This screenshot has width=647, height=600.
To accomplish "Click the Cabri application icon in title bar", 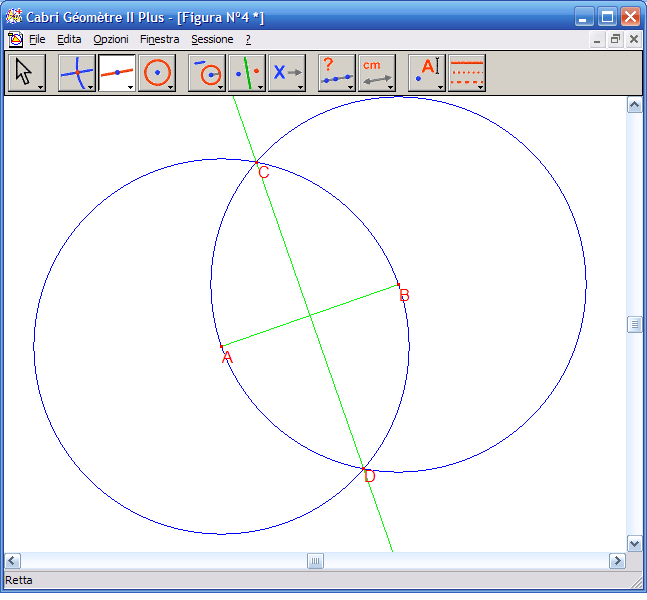I will (x=14, y=17).
